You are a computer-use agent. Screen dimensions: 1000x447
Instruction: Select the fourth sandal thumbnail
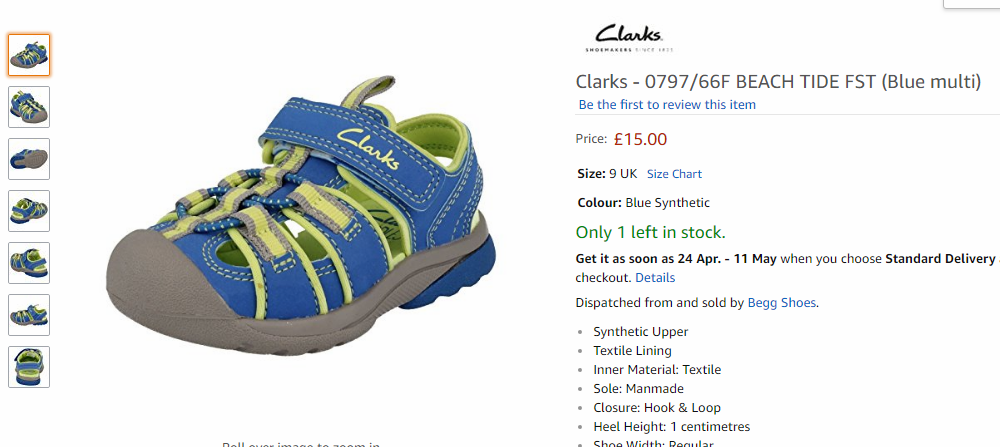coord(29,211)
